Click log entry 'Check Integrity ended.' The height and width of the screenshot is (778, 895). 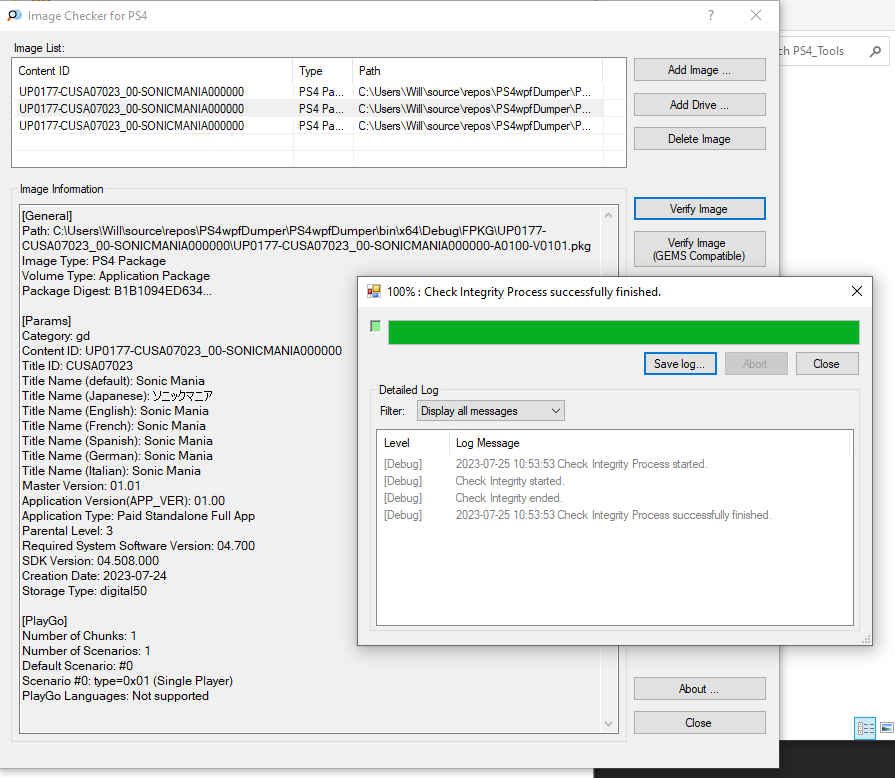tap(509, 498)
